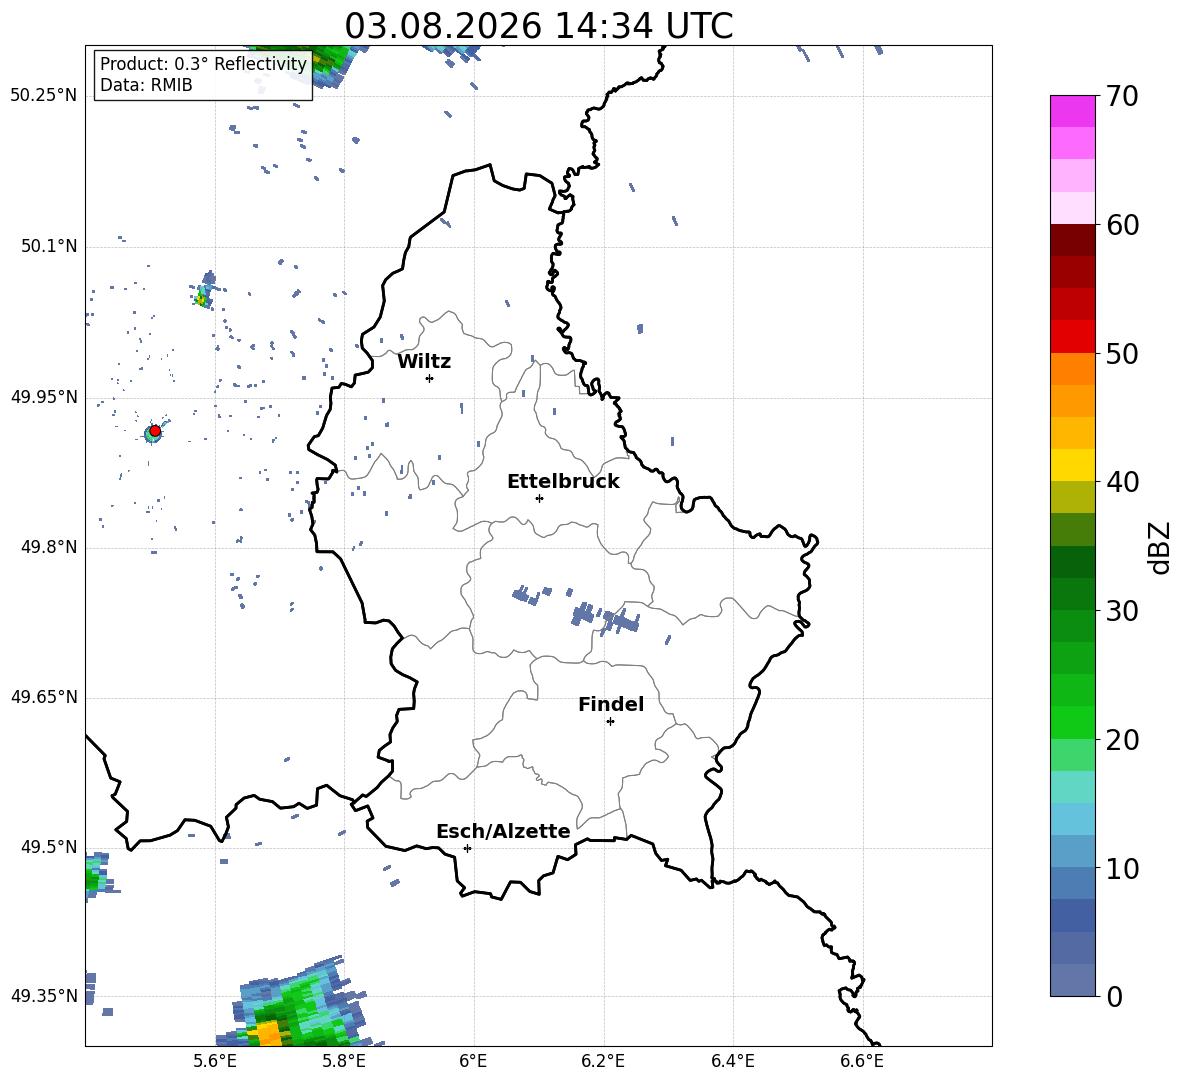Screen dimensions: 1184x1081
Task: Click the Findel station cross marker
Action: pyautogui.click(x=610, y=722)
